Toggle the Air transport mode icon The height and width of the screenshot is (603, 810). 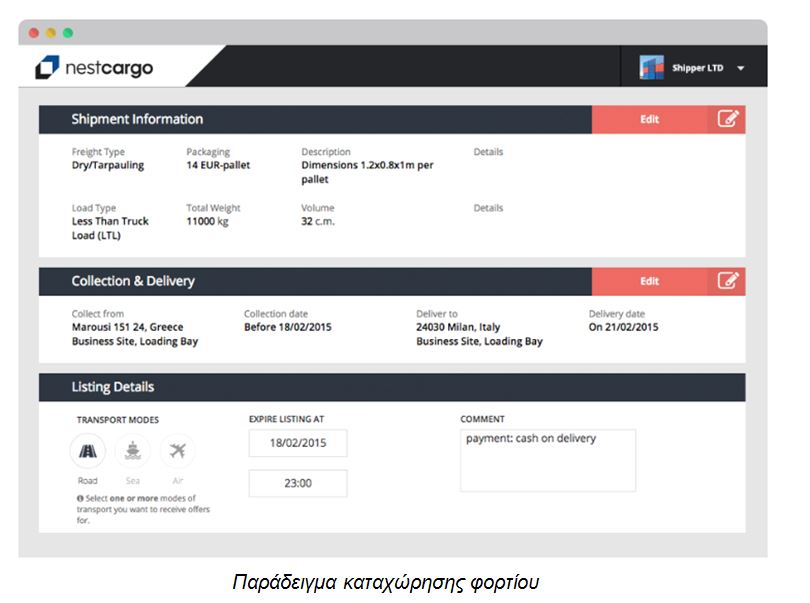(177, 451)
